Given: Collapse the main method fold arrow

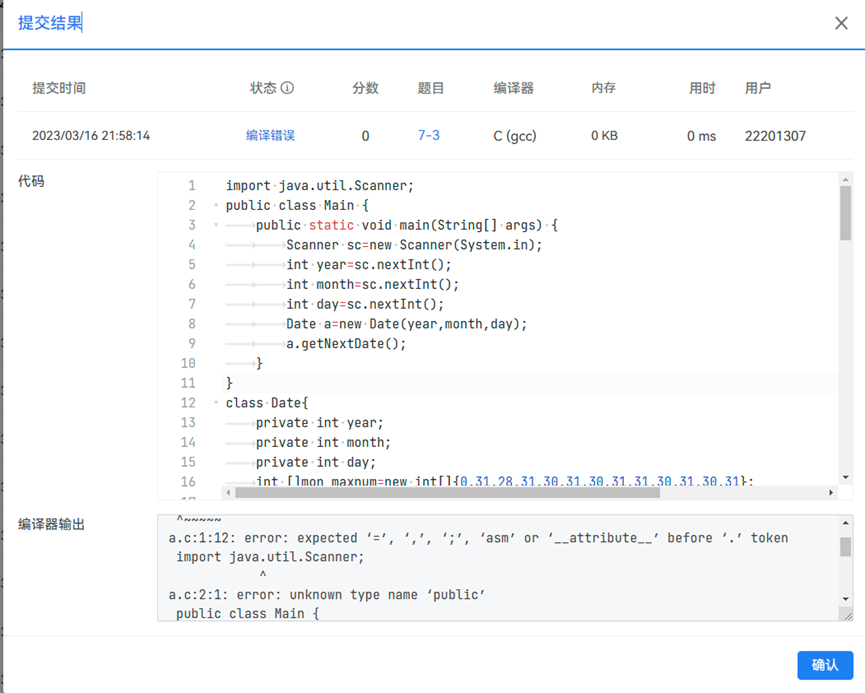Looking at the screenshot, I should pyautogui.click(x=217, y=226).
